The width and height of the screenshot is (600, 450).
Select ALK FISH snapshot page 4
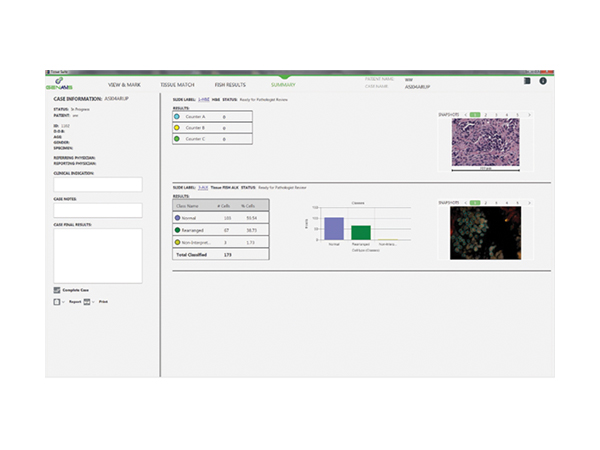(x=507, y=203)
